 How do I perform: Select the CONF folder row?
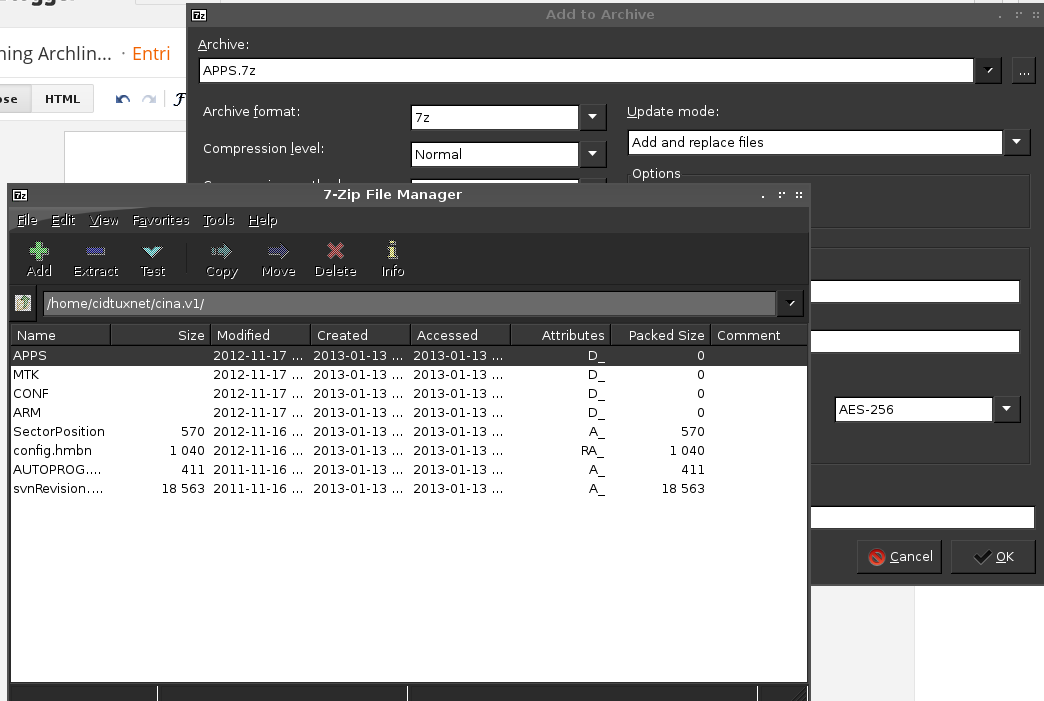pyautogui.click(x=409, y=393)
